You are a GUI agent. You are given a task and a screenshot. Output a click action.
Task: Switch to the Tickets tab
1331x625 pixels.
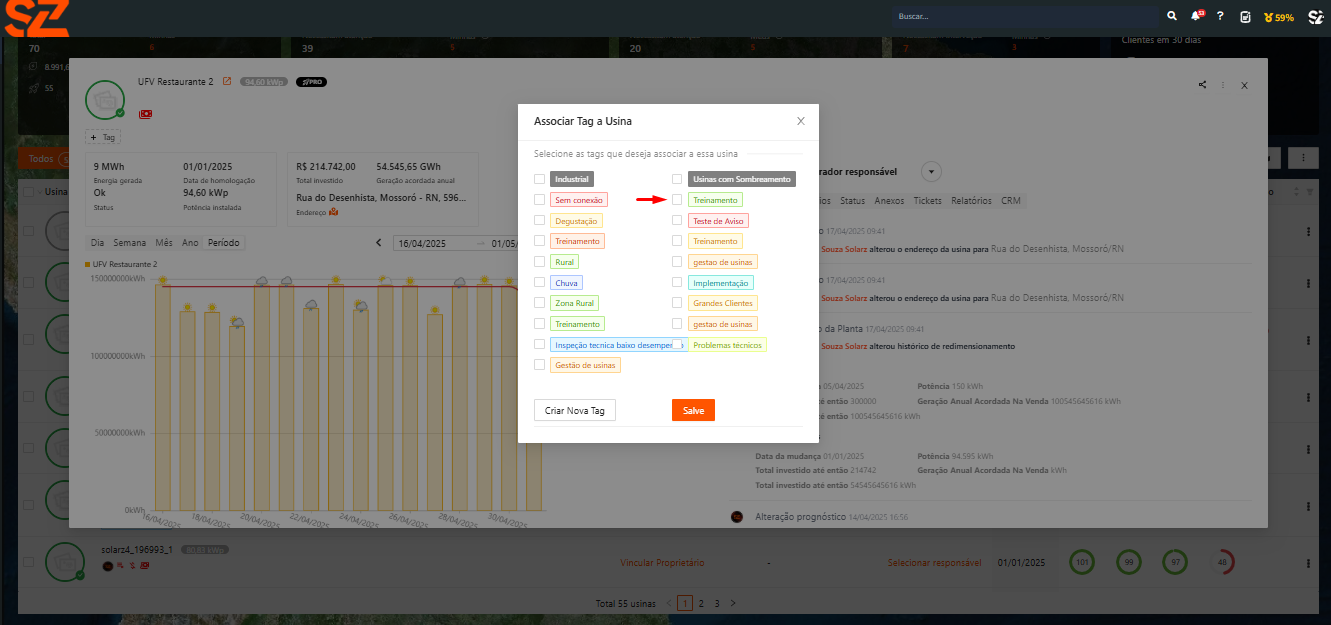[x=927, y=201]
